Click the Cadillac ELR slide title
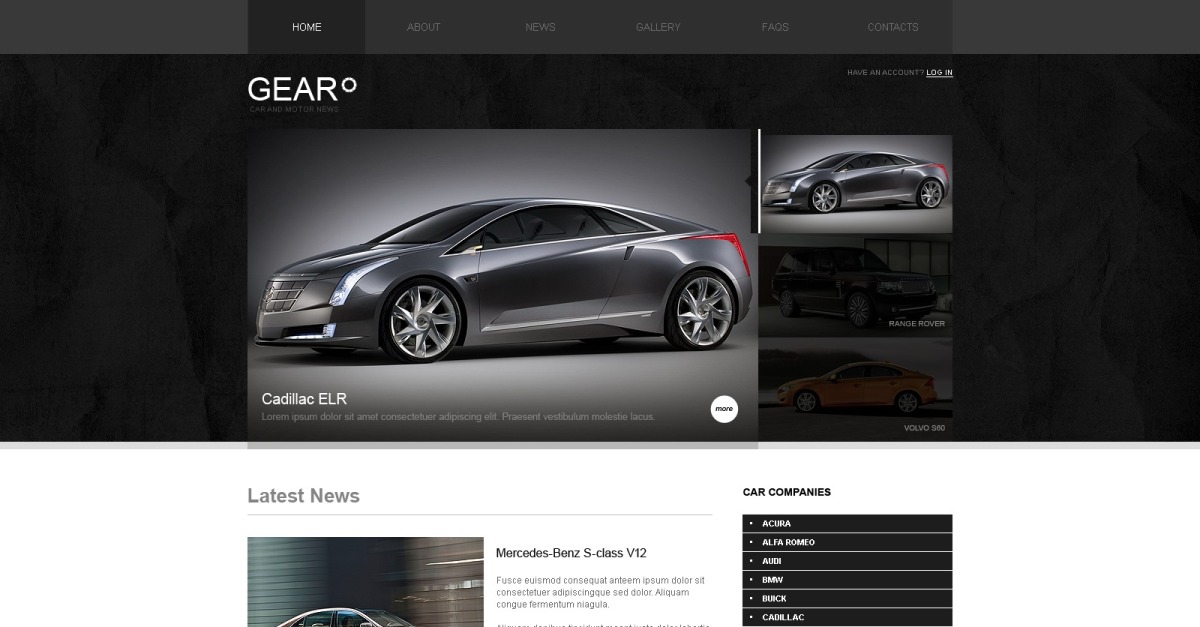 304,399
